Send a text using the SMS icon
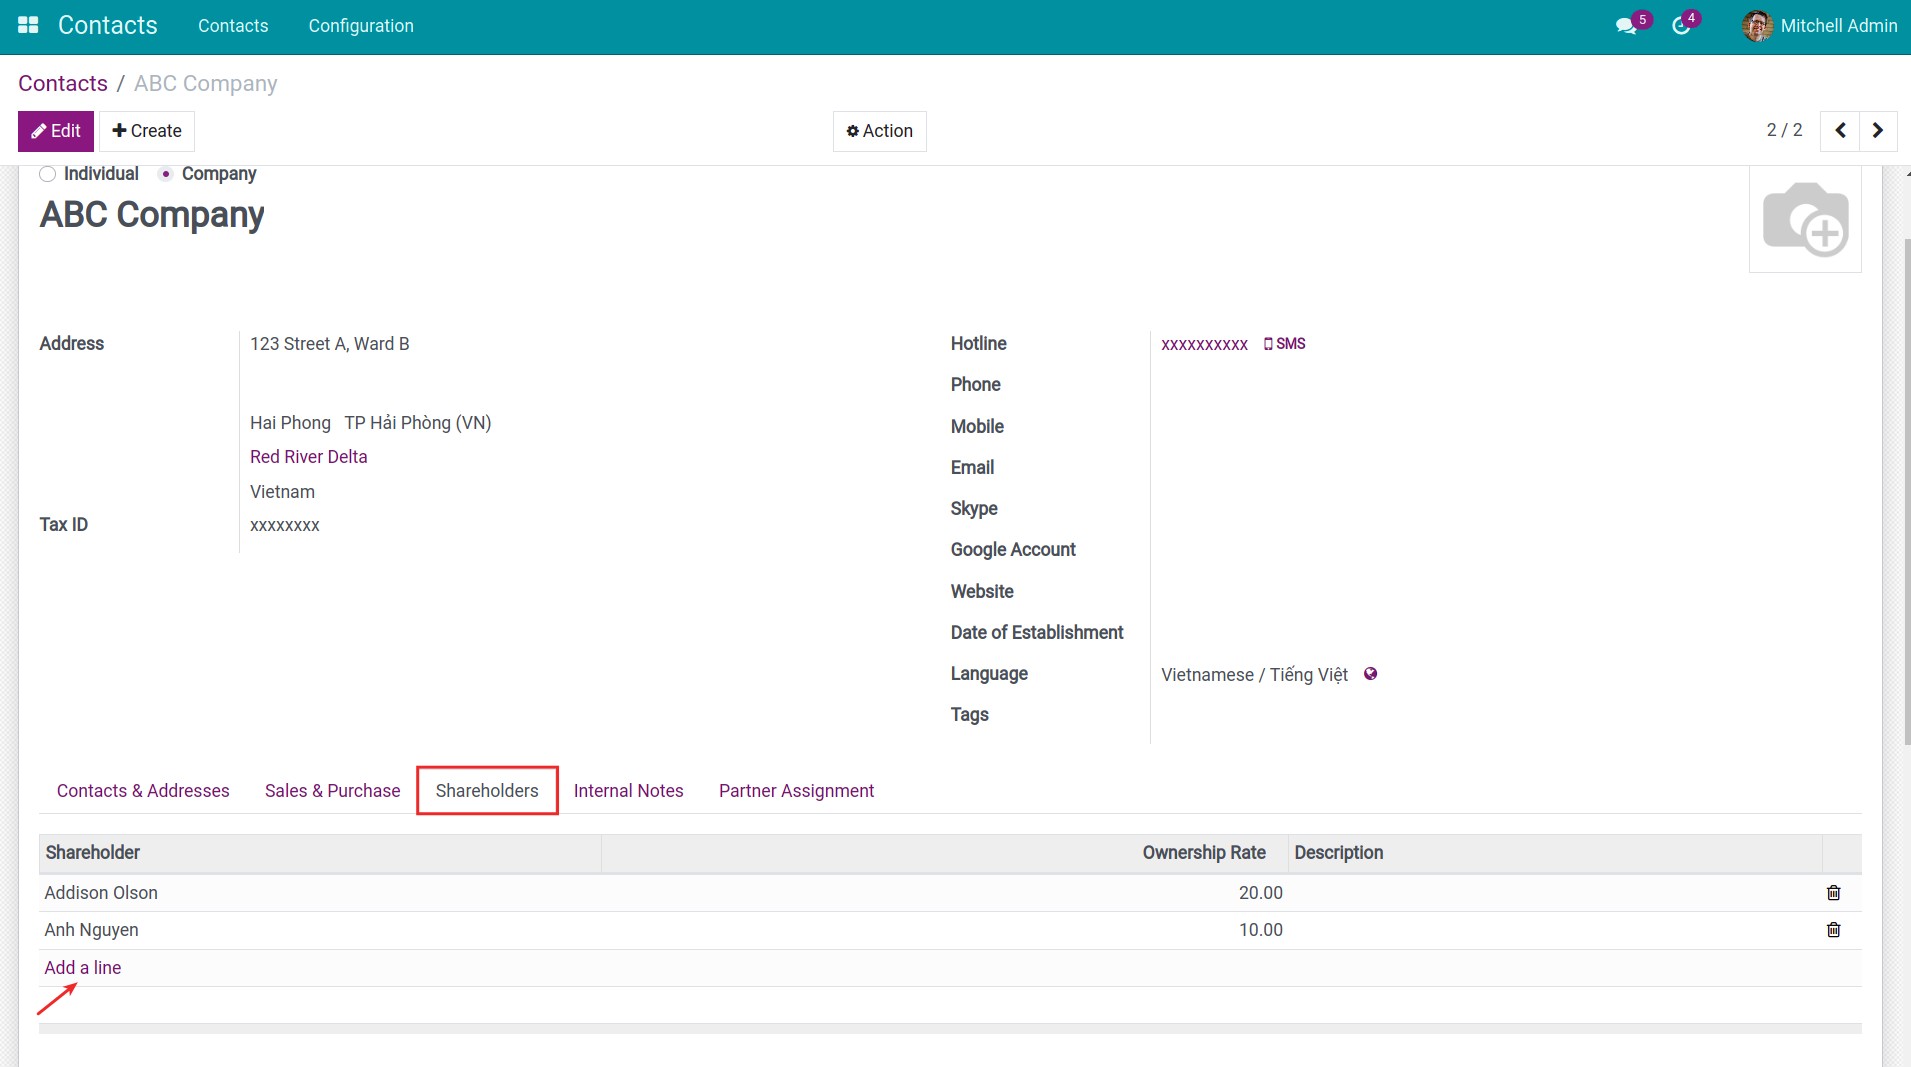The image size is (1911, 1067). pyautogui.click(x=1285, y=344)
